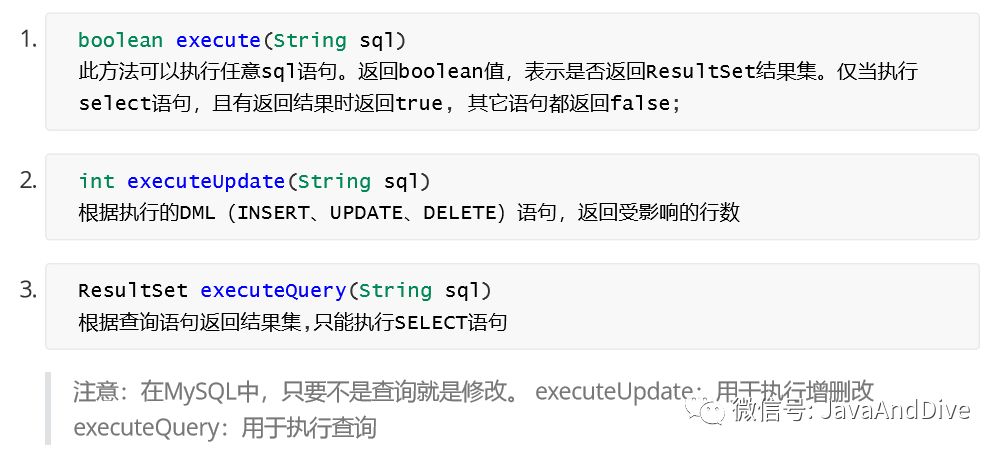
Task: Click the 'String' type in executeQuery signature
Action: [395, 290]
